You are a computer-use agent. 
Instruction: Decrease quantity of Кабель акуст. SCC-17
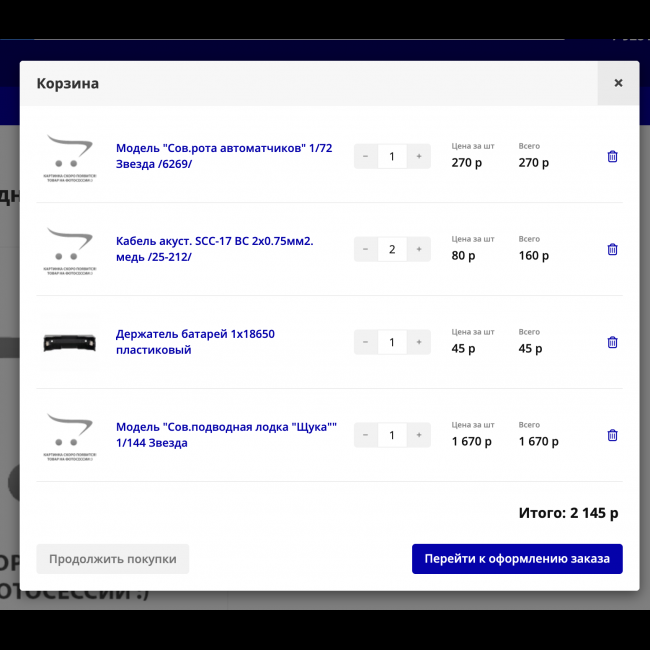click(x=365, y=249)
